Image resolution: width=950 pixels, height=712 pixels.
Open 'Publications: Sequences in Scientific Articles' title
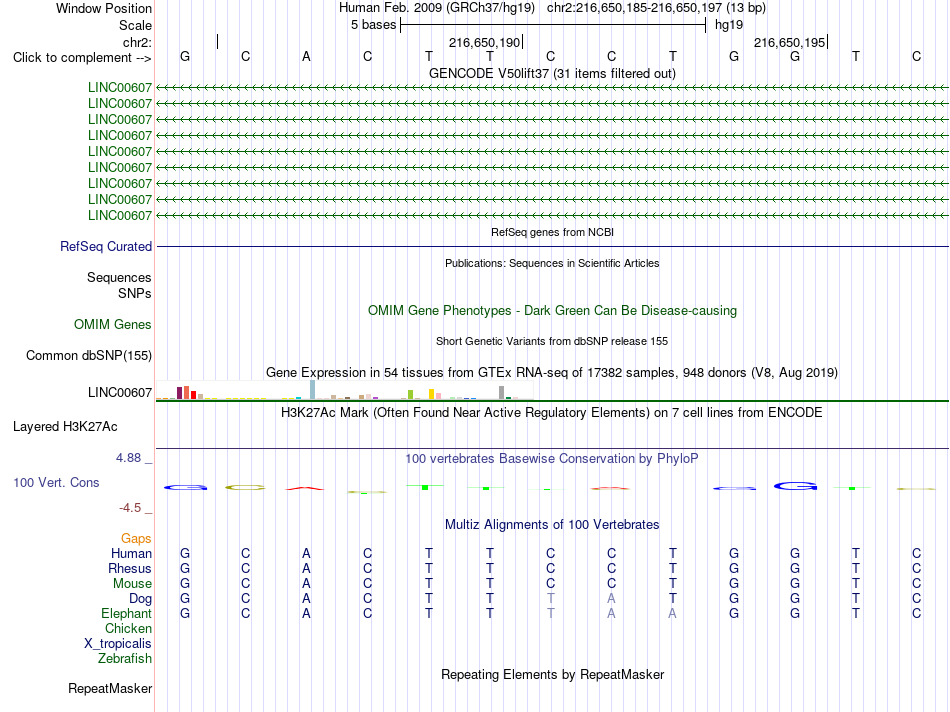[552, 263]
